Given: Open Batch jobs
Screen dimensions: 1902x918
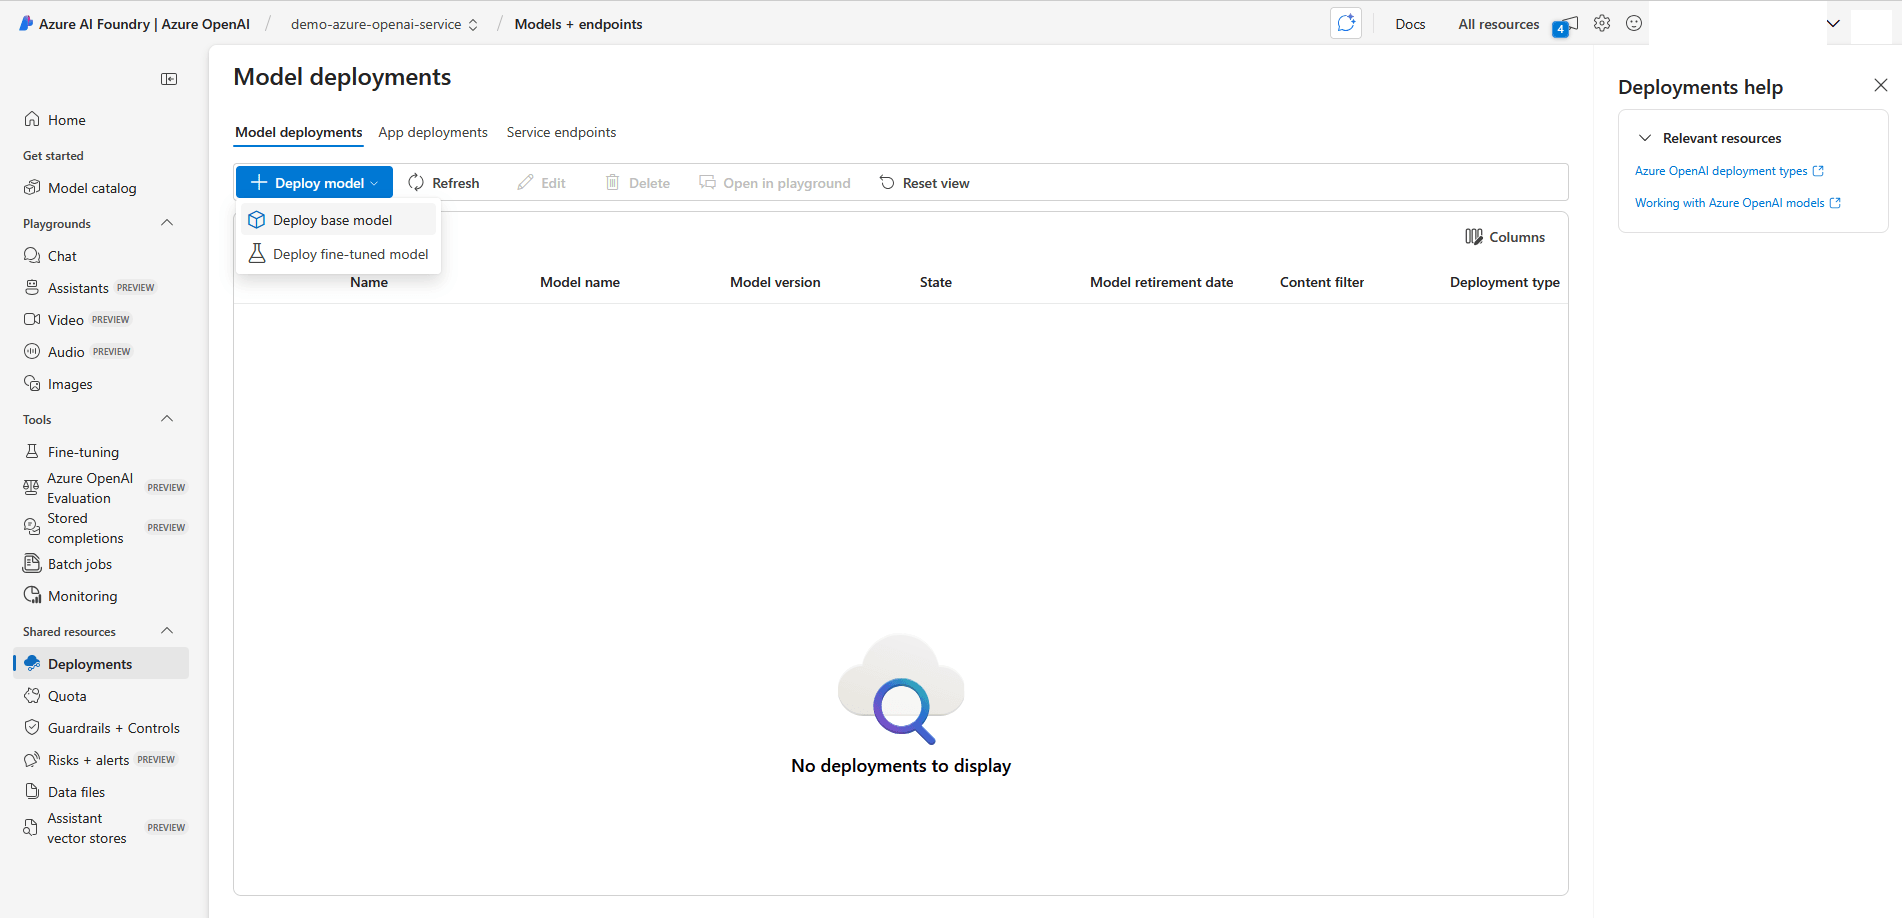Looking at the screenshot, I should click(79, 563).
